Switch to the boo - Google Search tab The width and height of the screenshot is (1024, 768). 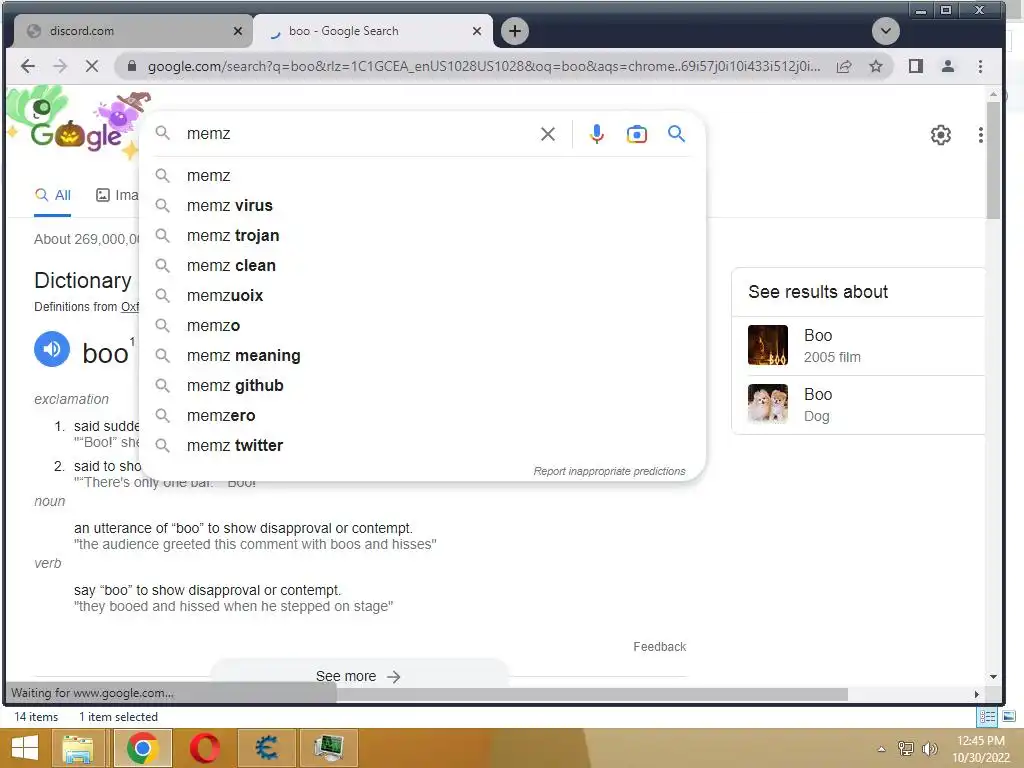click(372, 31)
